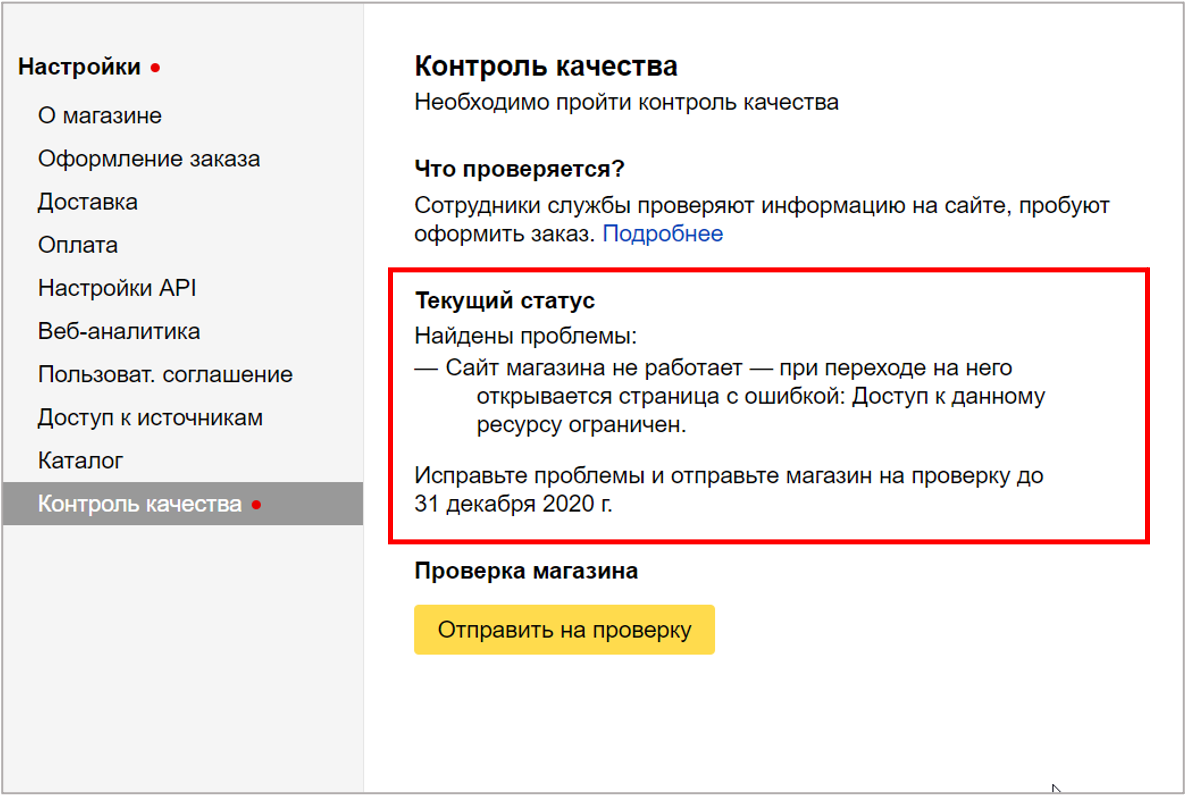This screenshot has height=795, width=1185.
Task: Click the Проверка магазина heading
Action: tap(525, 571)
